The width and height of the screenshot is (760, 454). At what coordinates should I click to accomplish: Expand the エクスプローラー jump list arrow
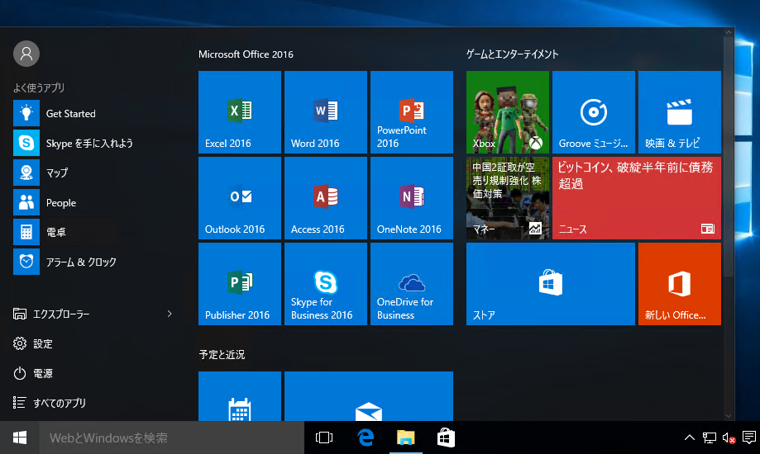pos(170,314)
